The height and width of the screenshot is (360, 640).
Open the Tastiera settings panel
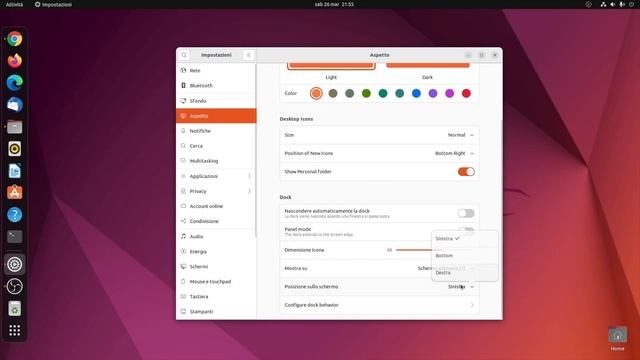point(216,297)
